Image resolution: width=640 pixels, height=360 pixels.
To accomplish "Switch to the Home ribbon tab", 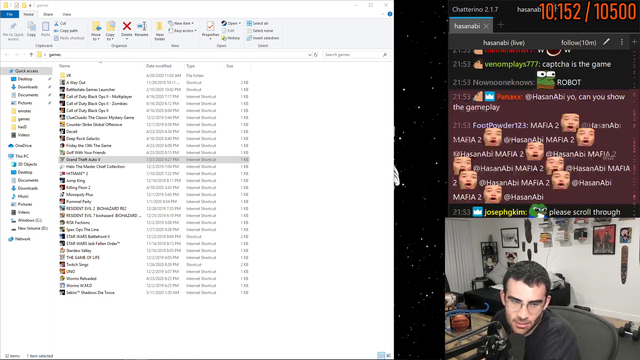I will pyautogui.click(x=29, y=14).
